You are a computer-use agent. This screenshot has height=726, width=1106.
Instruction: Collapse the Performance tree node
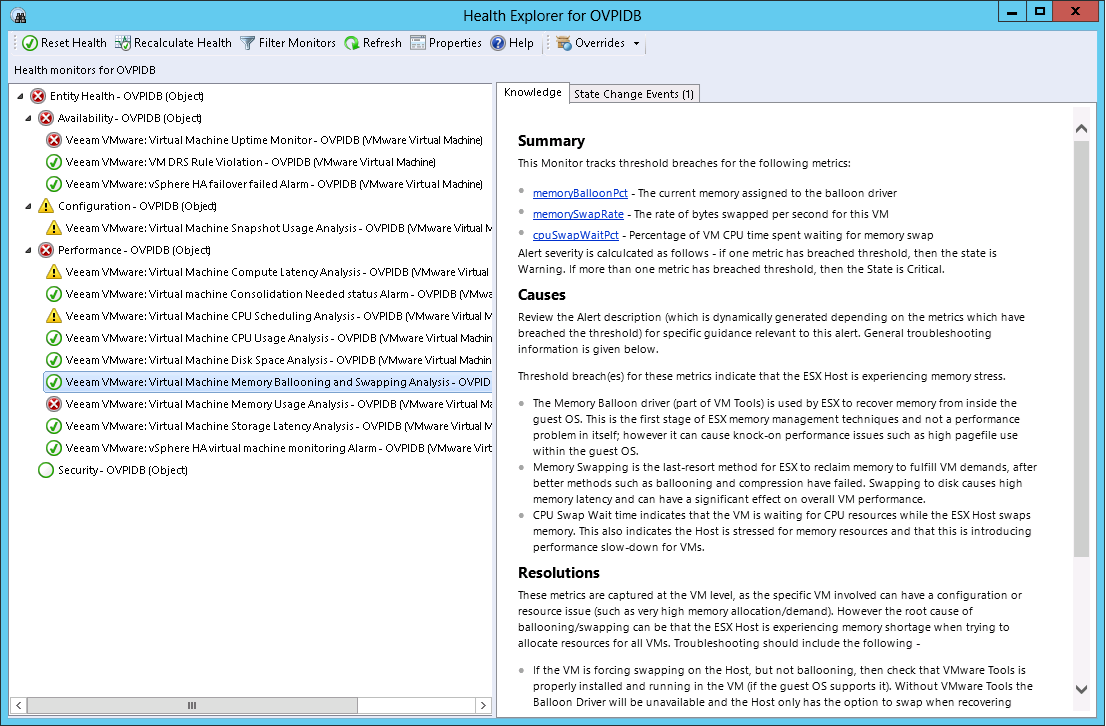[28, 250]
